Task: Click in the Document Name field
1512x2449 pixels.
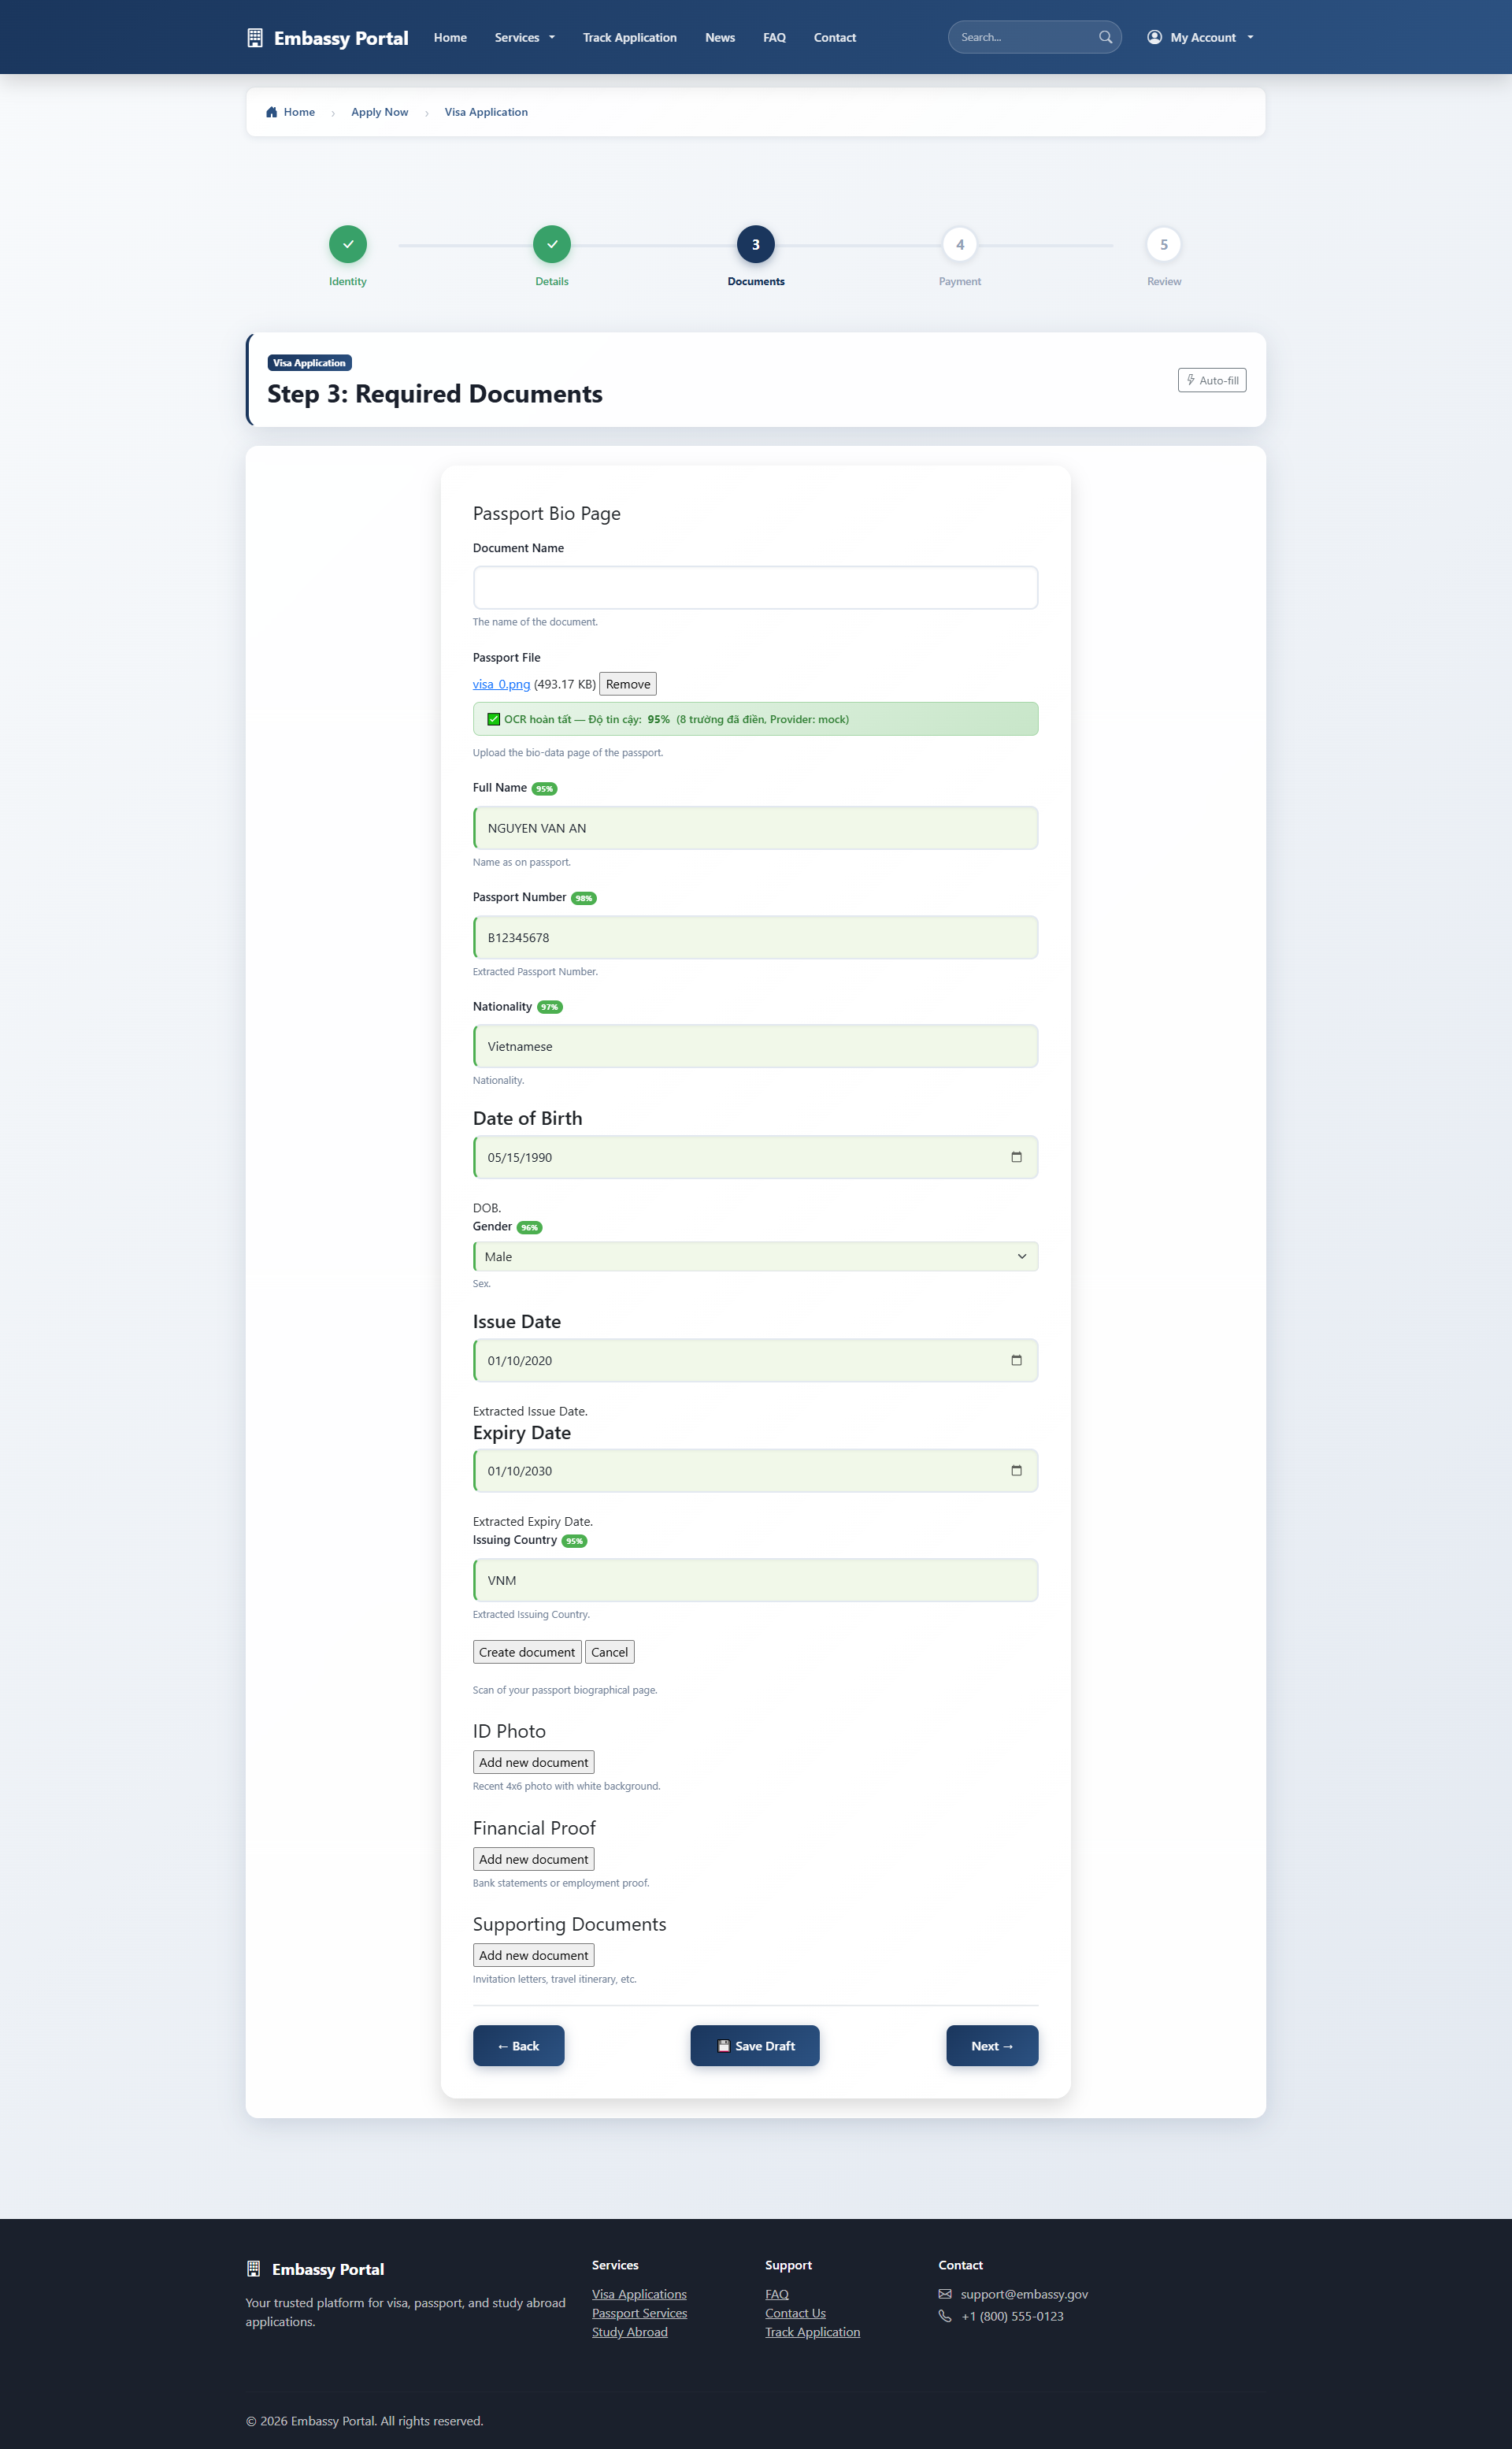Action: click(x=755, y=587)
